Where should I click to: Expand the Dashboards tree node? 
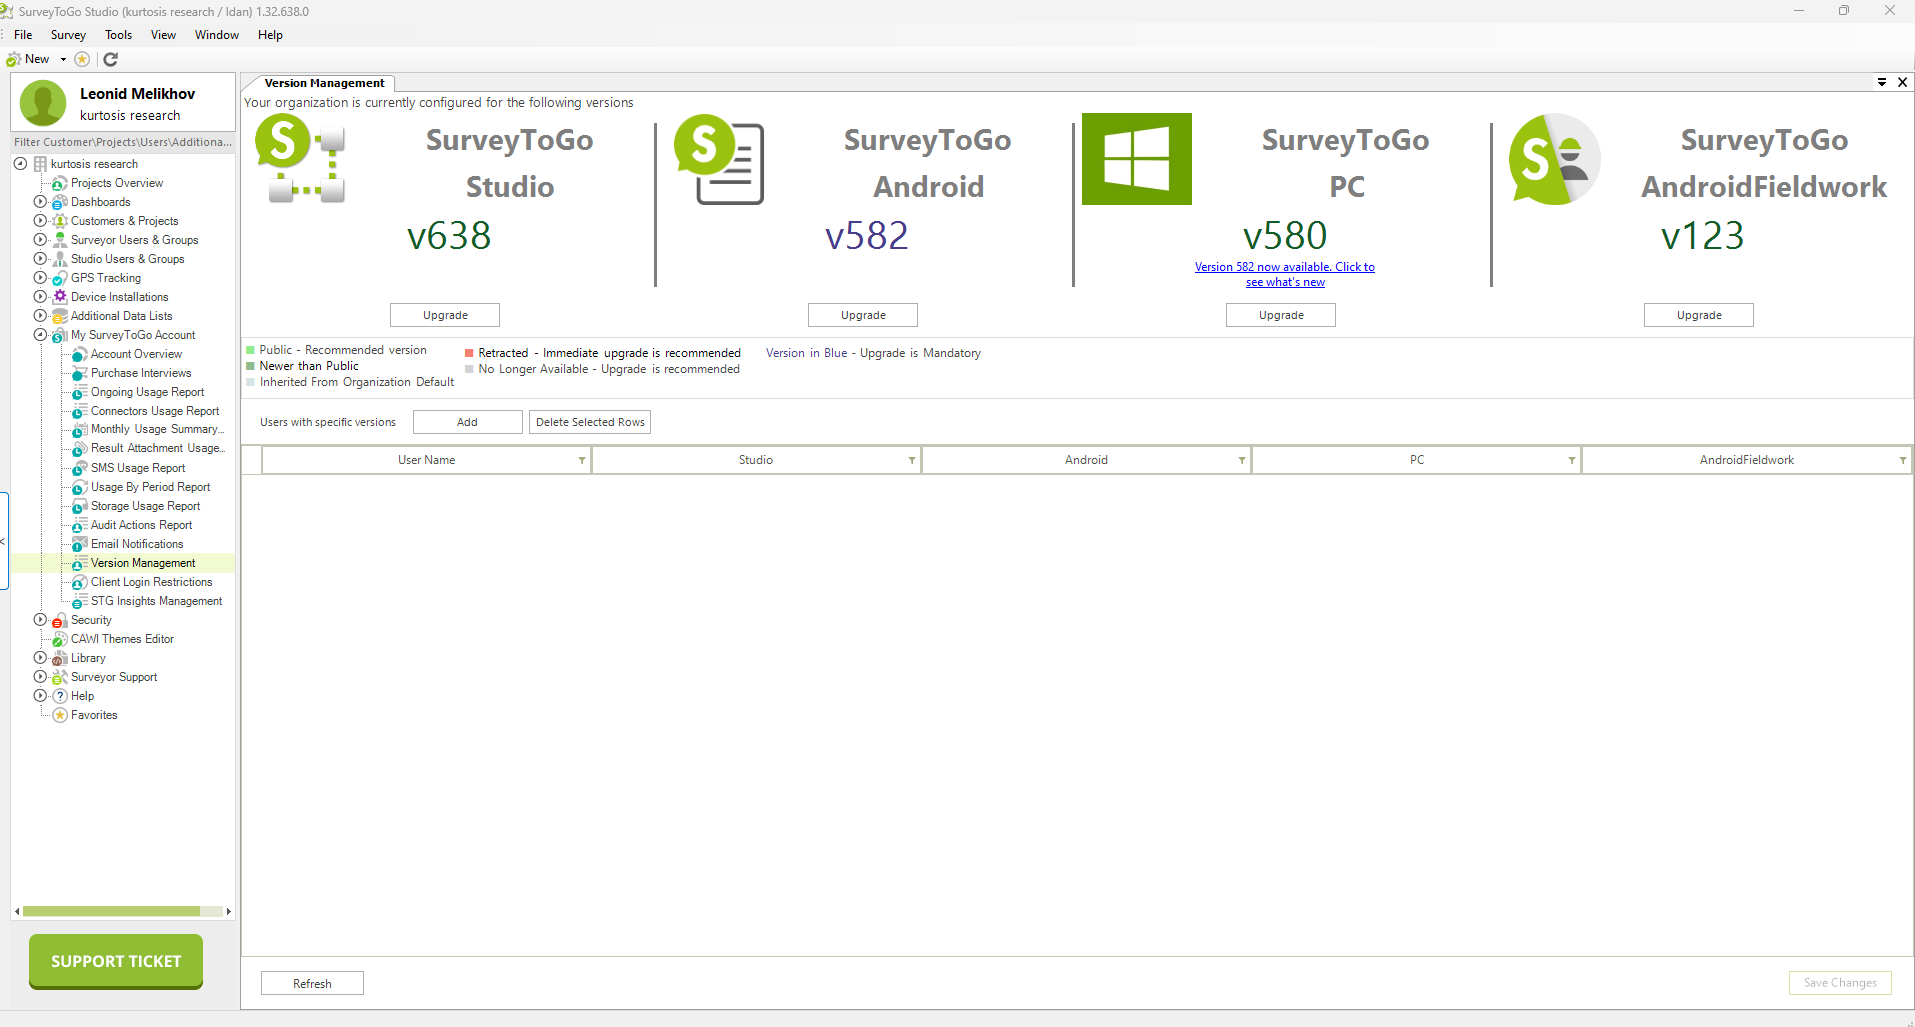point(40,202)
